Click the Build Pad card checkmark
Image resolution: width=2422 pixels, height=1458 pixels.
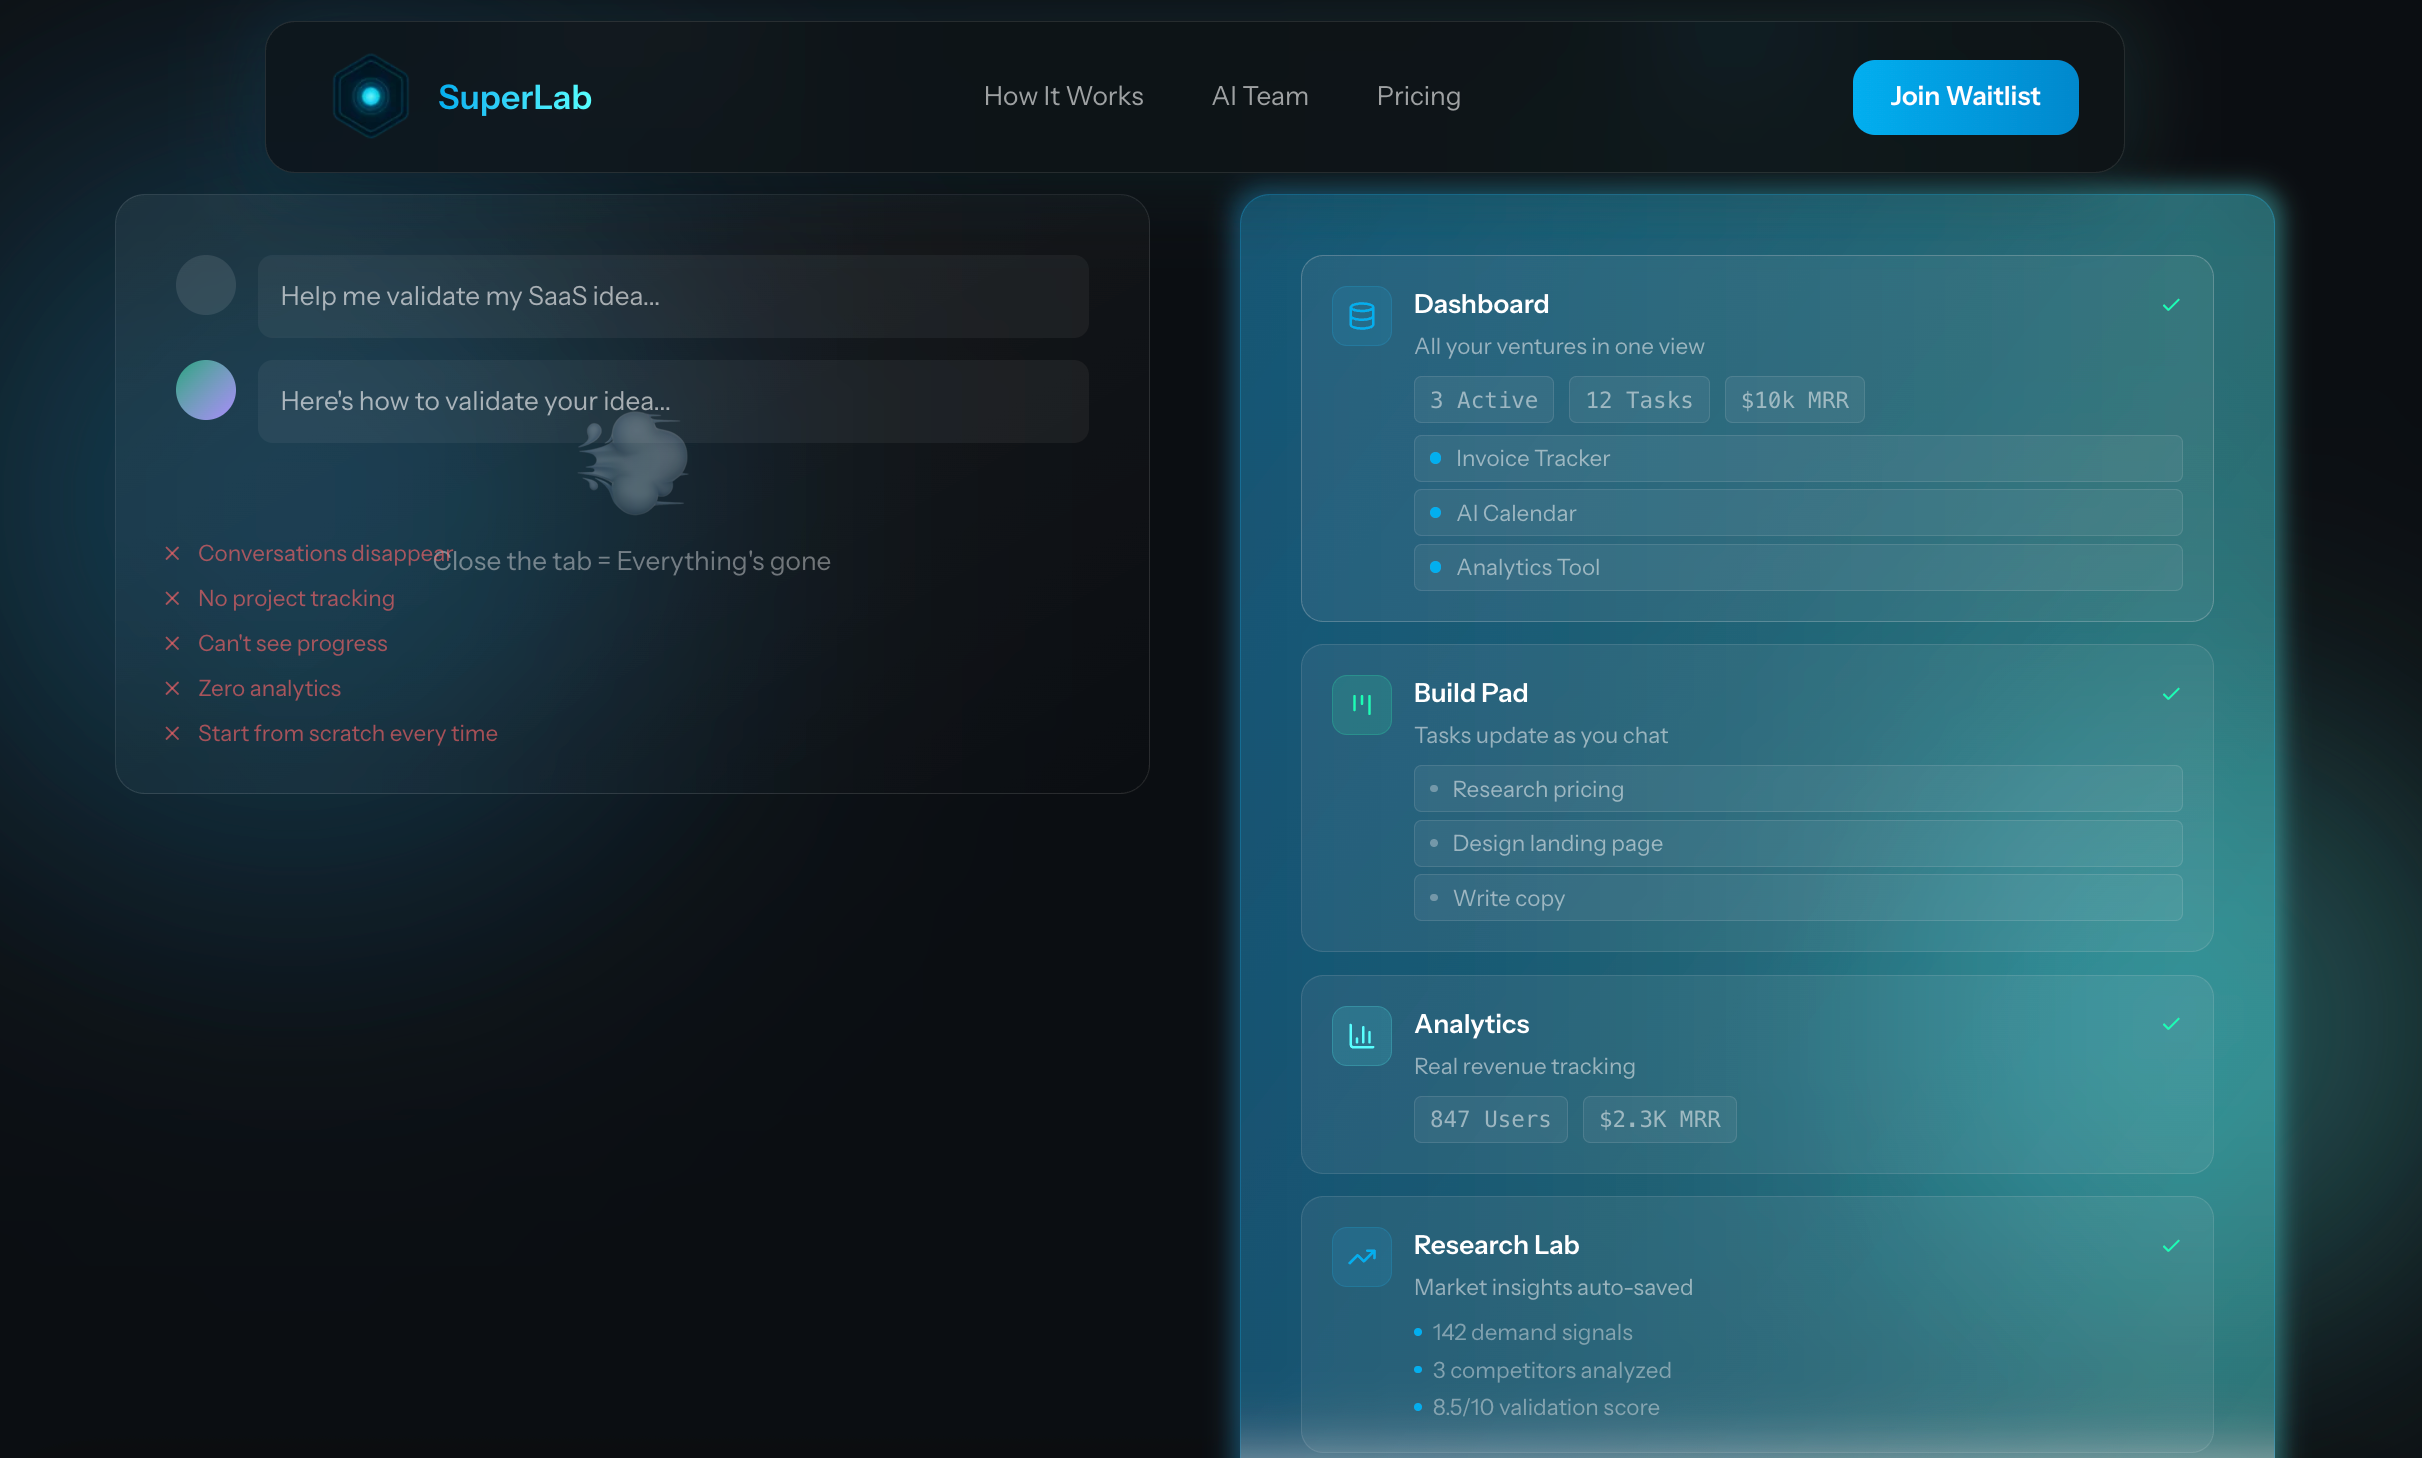point(2170,694)
